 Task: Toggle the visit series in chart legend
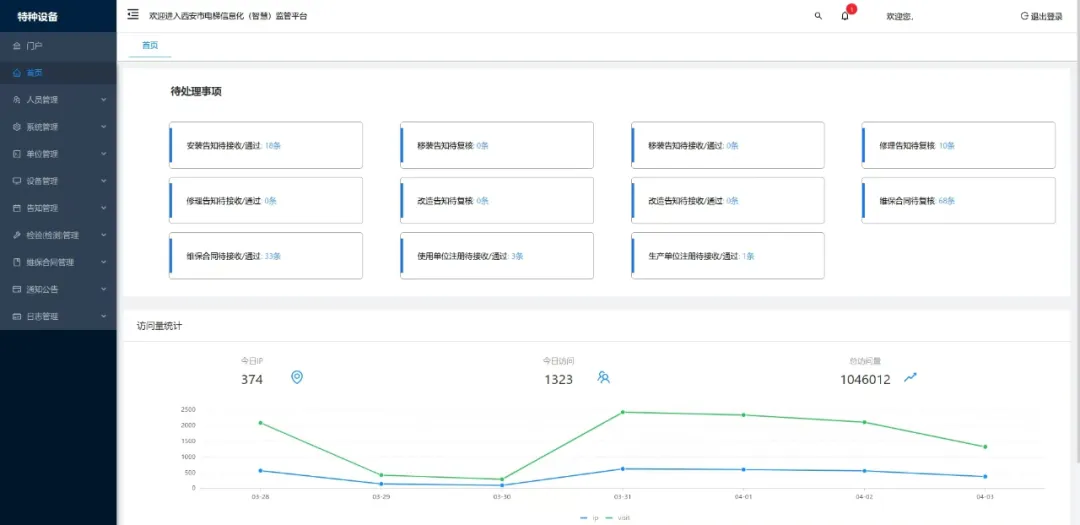click(x=617, y=518)
